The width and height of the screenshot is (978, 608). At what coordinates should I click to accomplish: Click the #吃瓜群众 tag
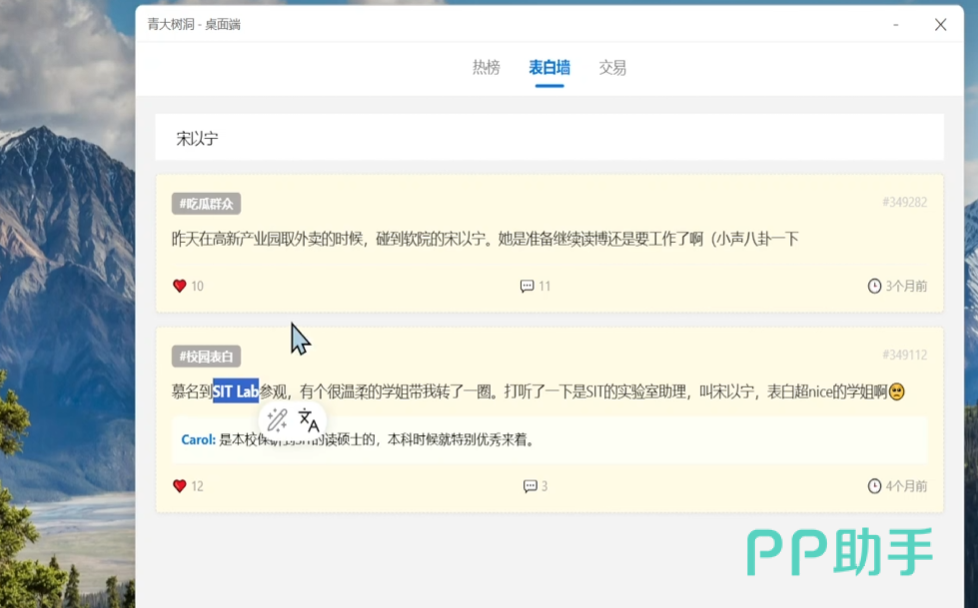pyautogui.click(x=206, y=204)
